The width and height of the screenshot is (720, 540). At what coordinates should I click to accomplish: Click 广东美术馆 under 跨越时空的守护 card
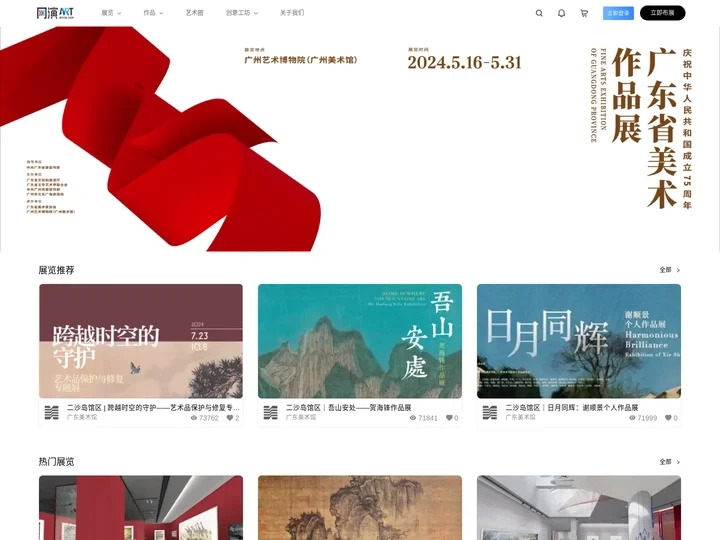tap(82, 417)
